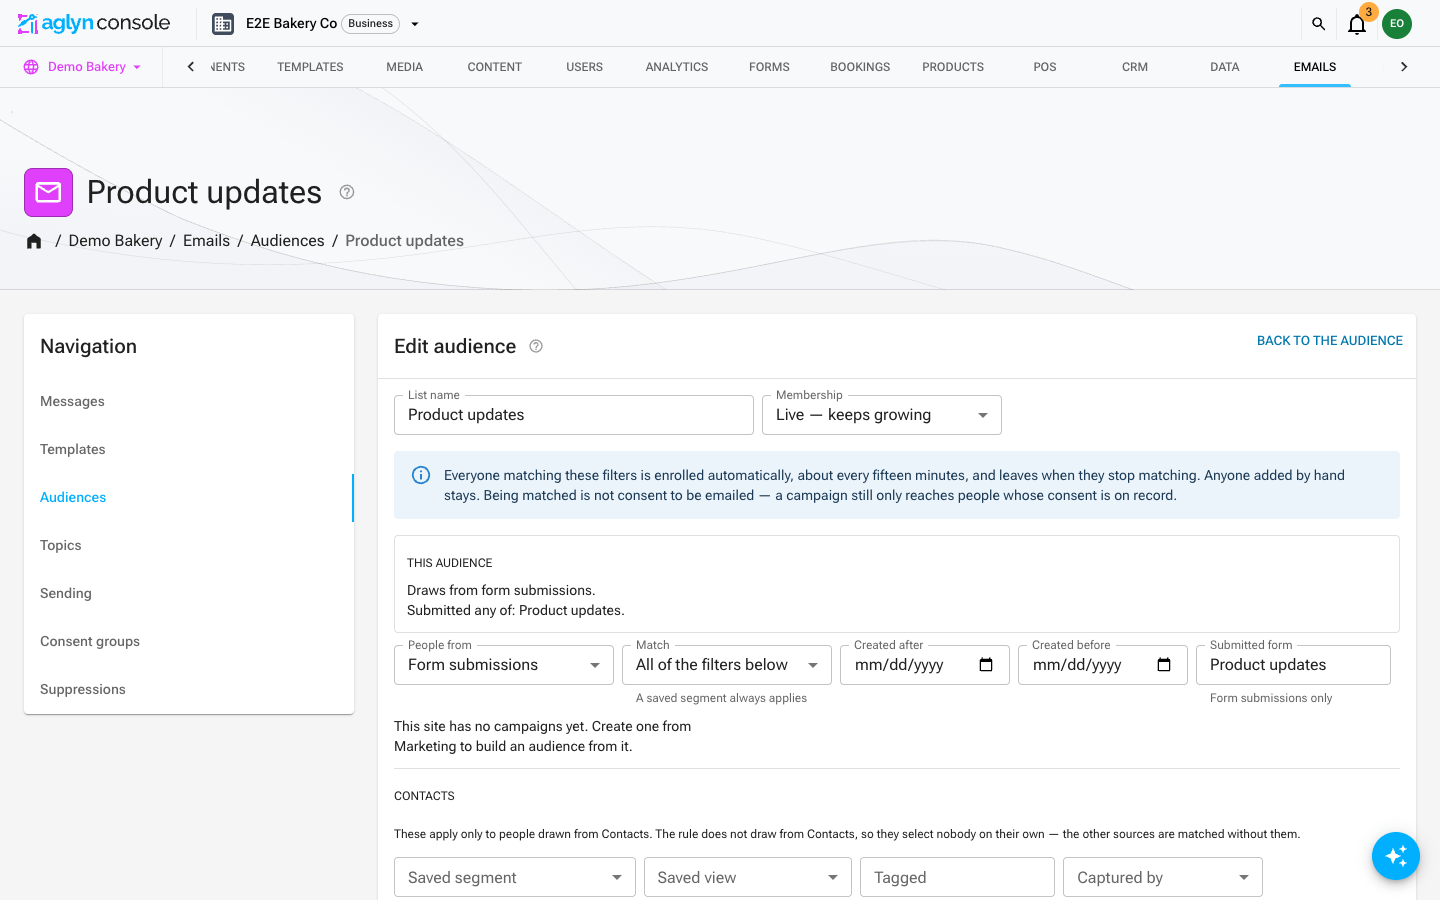The image size is (1440, 900).
Task: Switch to the ANALYTICS tab
Action: tap(677, 67)
